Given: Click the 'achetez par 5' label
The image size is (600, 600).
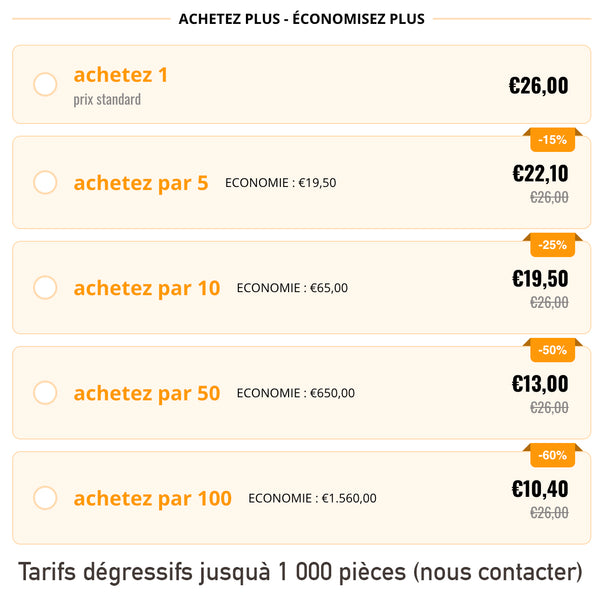Looking at the screenshot, I should click(141, 183).
